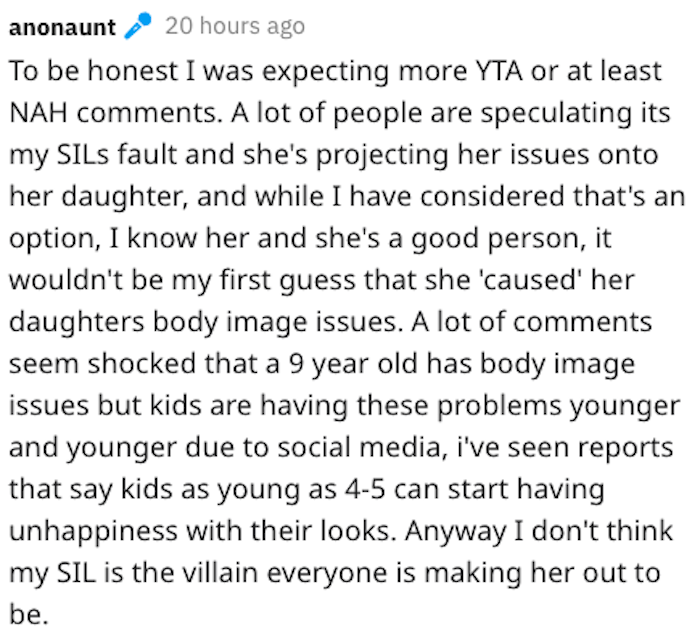Open the '20 hours ago' timestamp permalink

(x=235, y=26)
